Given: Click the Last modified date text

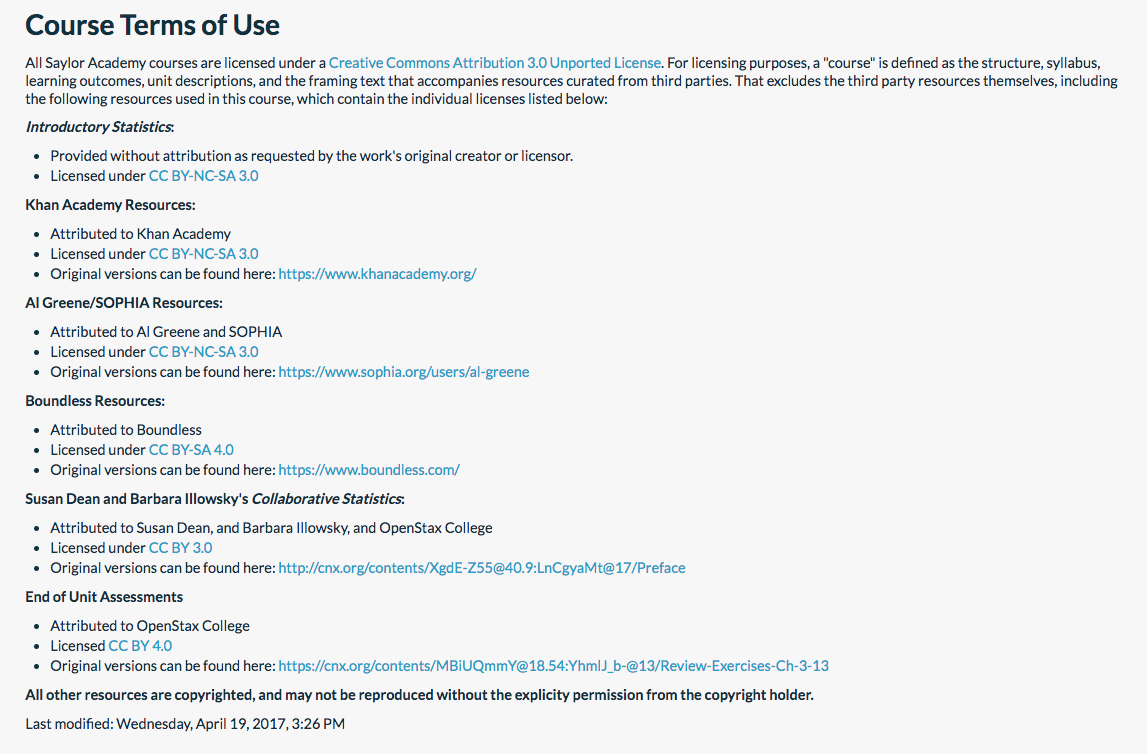Looking at the screenshot, I should click(185, 723).
